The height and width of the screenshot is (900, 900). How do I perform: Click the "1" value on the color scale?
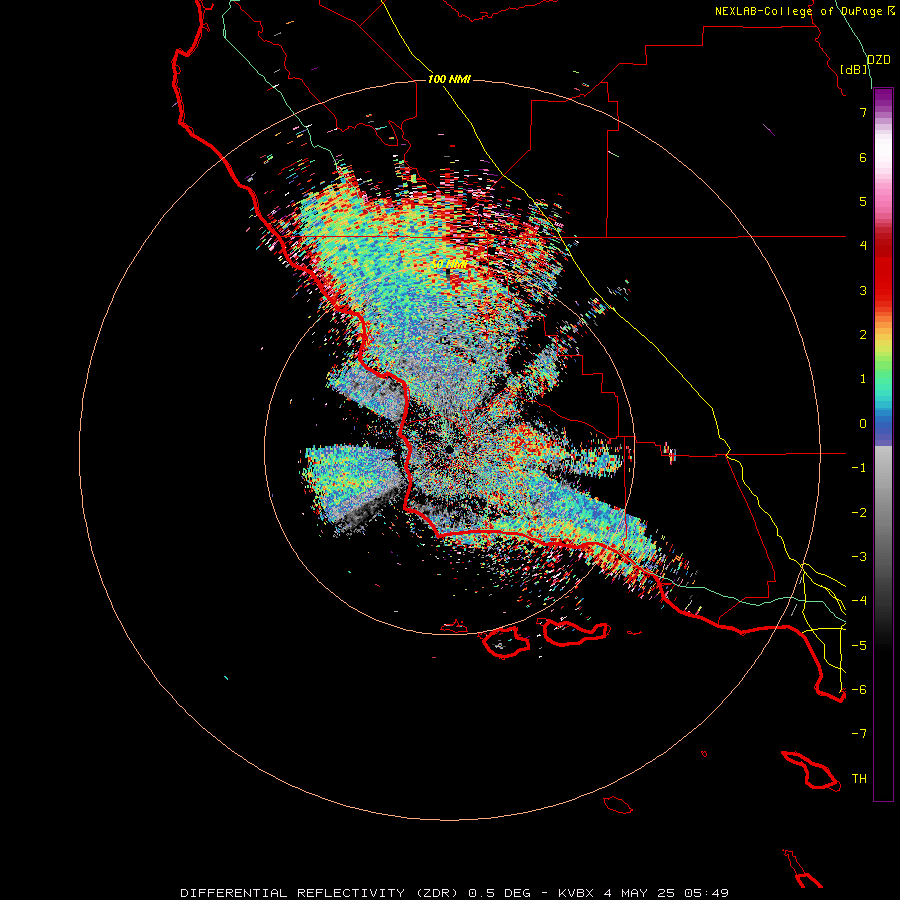(x=863, y=379)
